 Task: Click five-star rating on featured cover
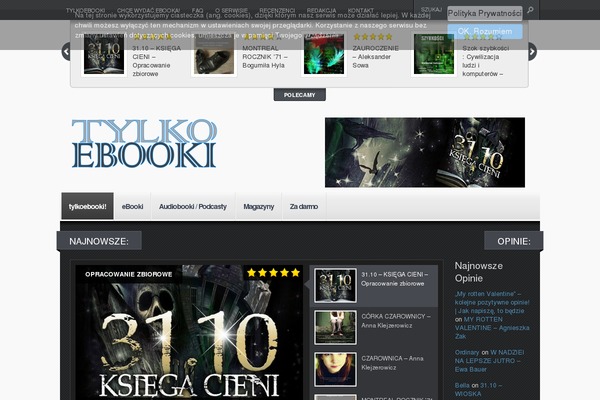(x=273, y=273)
